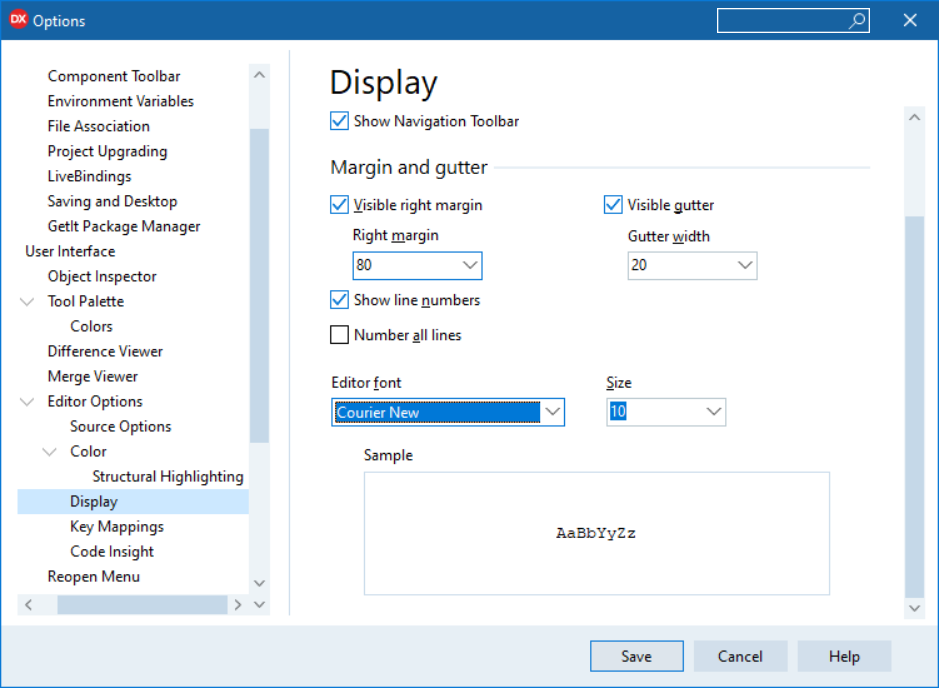Viewport: 939px width, 688px height.
Task: Click the Help button
Action: point(844,656)
